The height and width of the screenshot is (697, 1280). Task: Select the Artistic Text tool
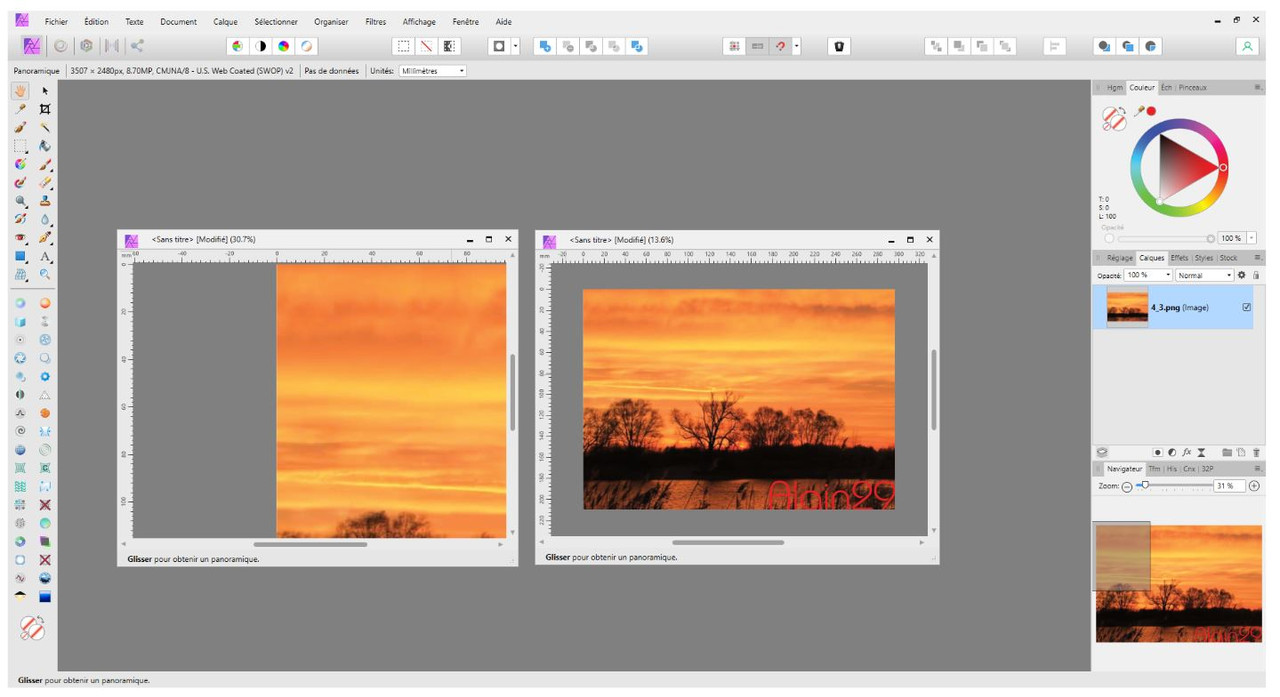pos(45,257)
